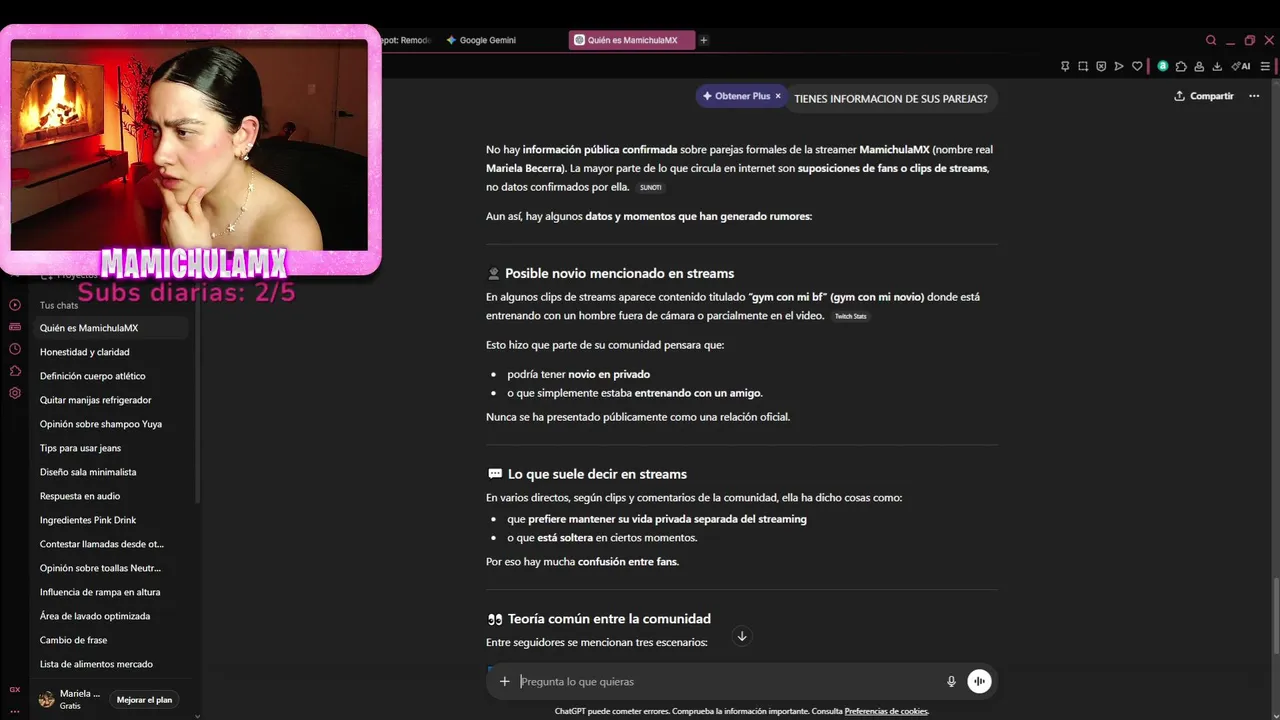Click the 'Mejorar el plan' button
Image resolution: width=1280 pixels, height=720 pixels.
(x=144, y=700)
